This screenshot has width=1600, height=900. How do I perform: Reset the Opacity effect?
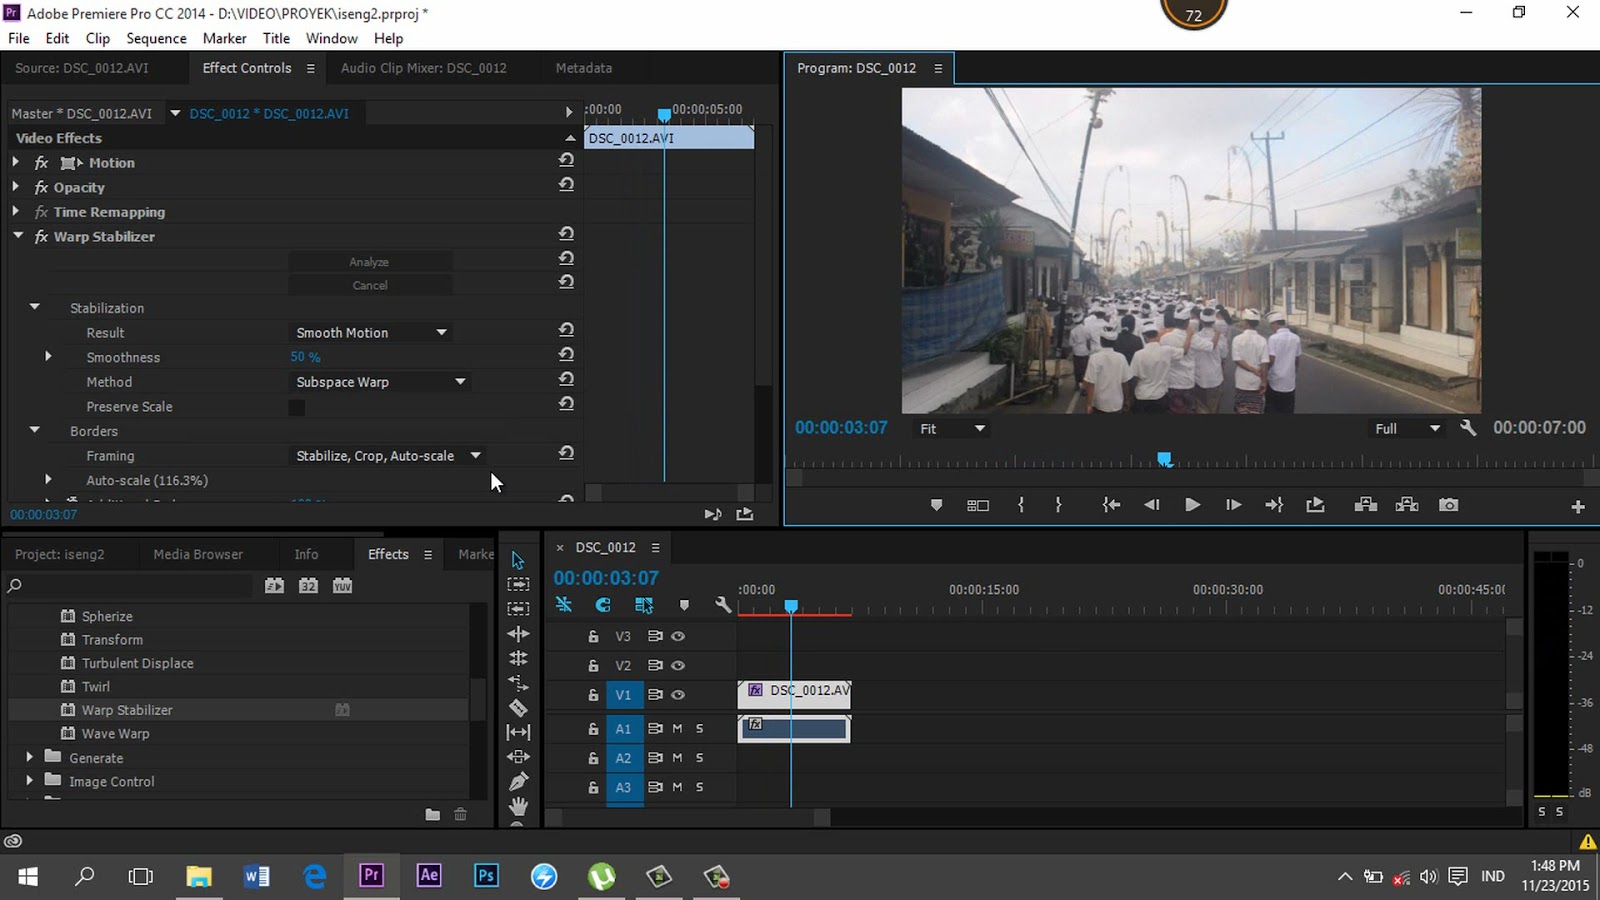(x=566, y=185)
